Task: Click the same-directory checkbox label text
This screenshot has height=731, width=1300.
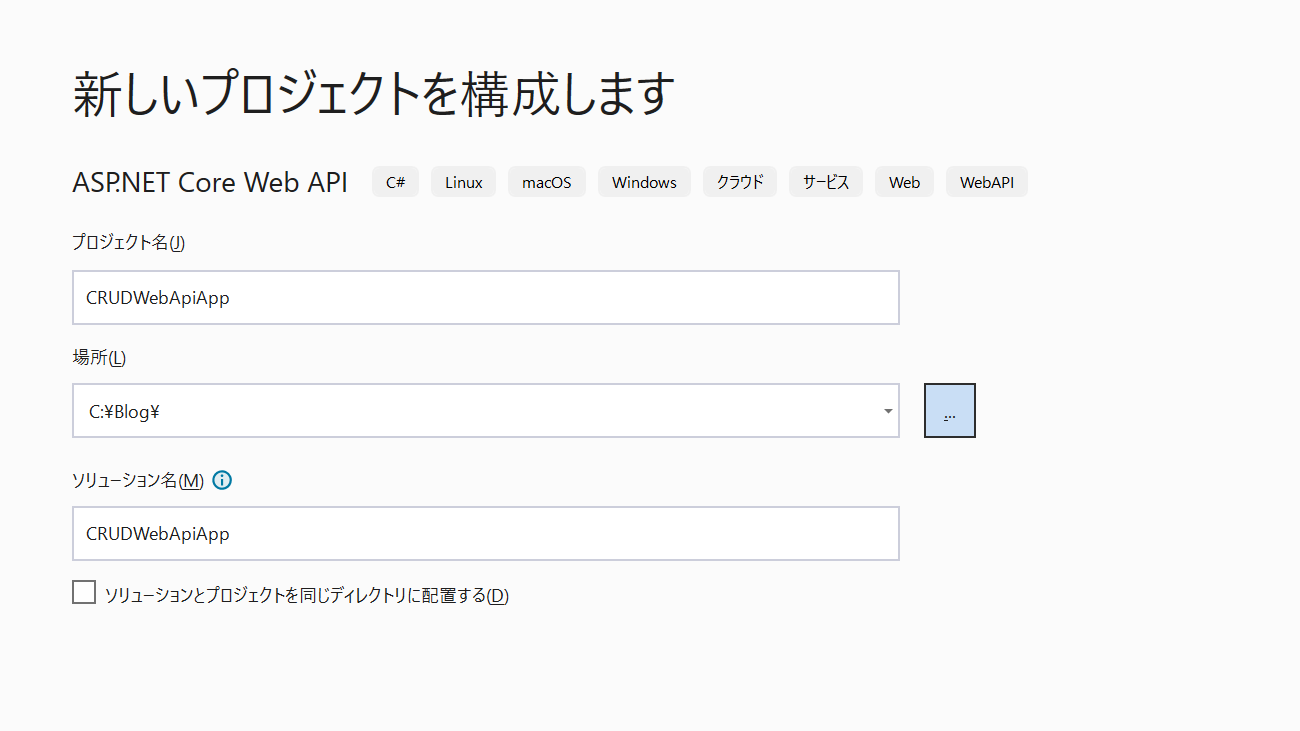Action: tap(307, 595)
